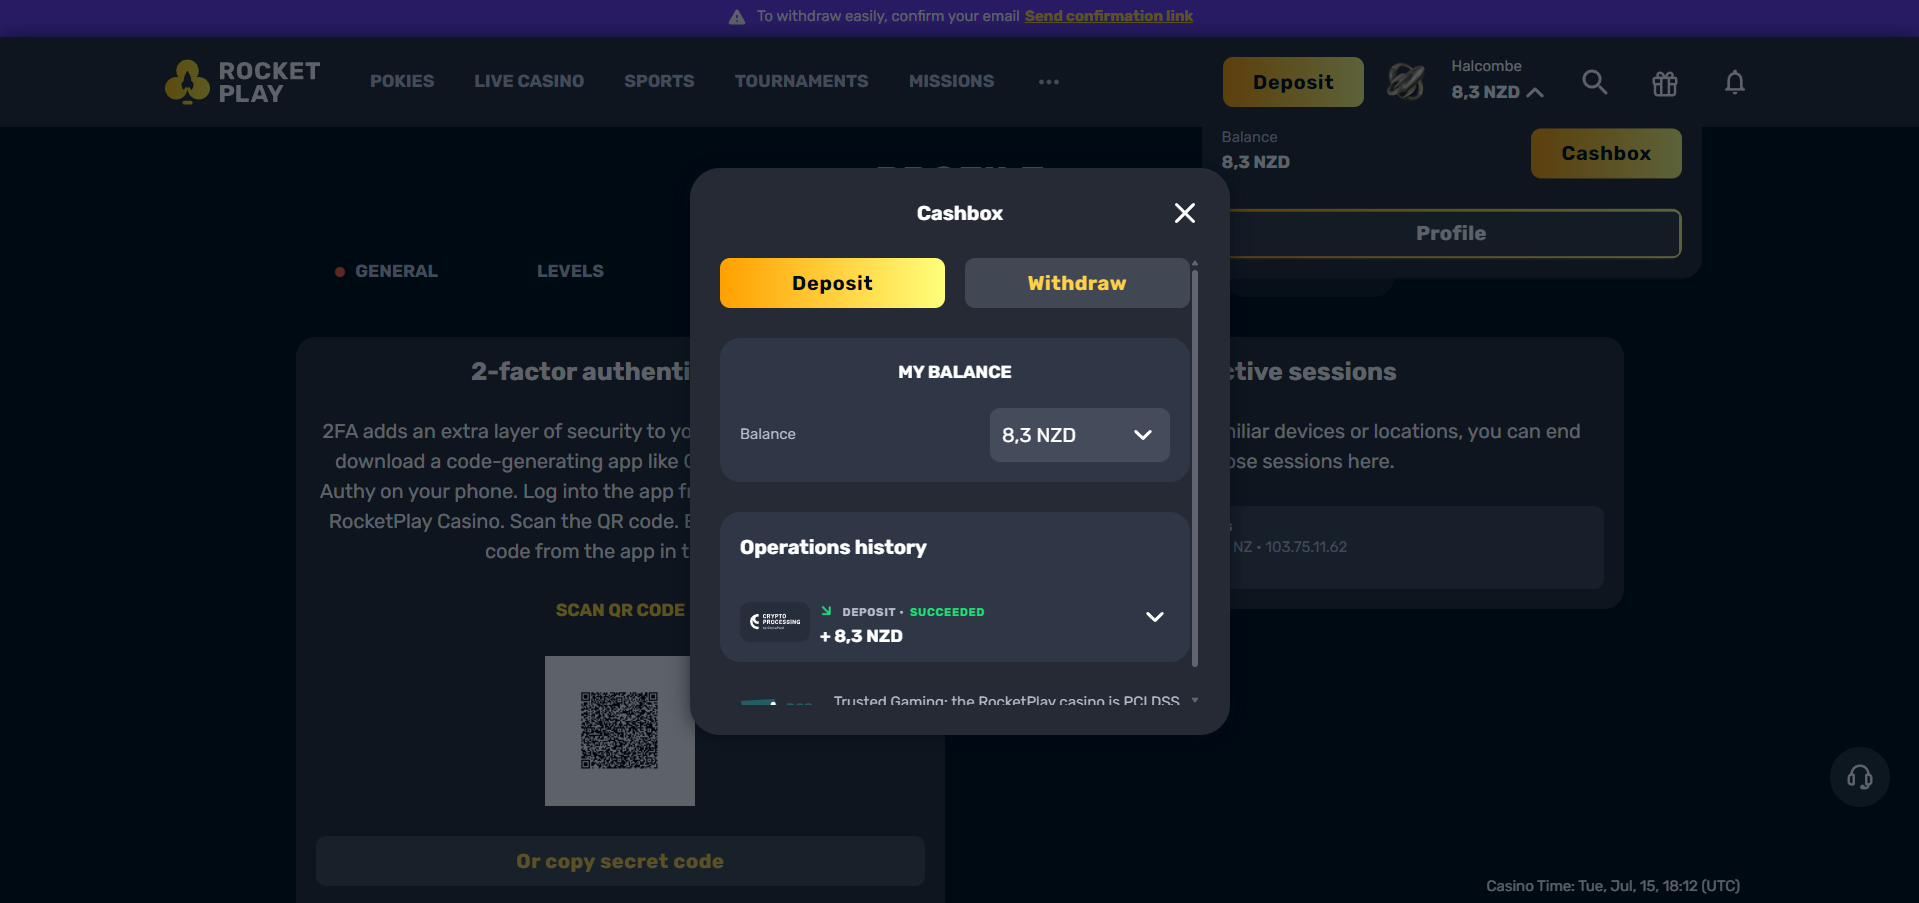This screenshot has height=903, width=1919.
Task: Click Or copy secret code button
Action: coord(620,861)
